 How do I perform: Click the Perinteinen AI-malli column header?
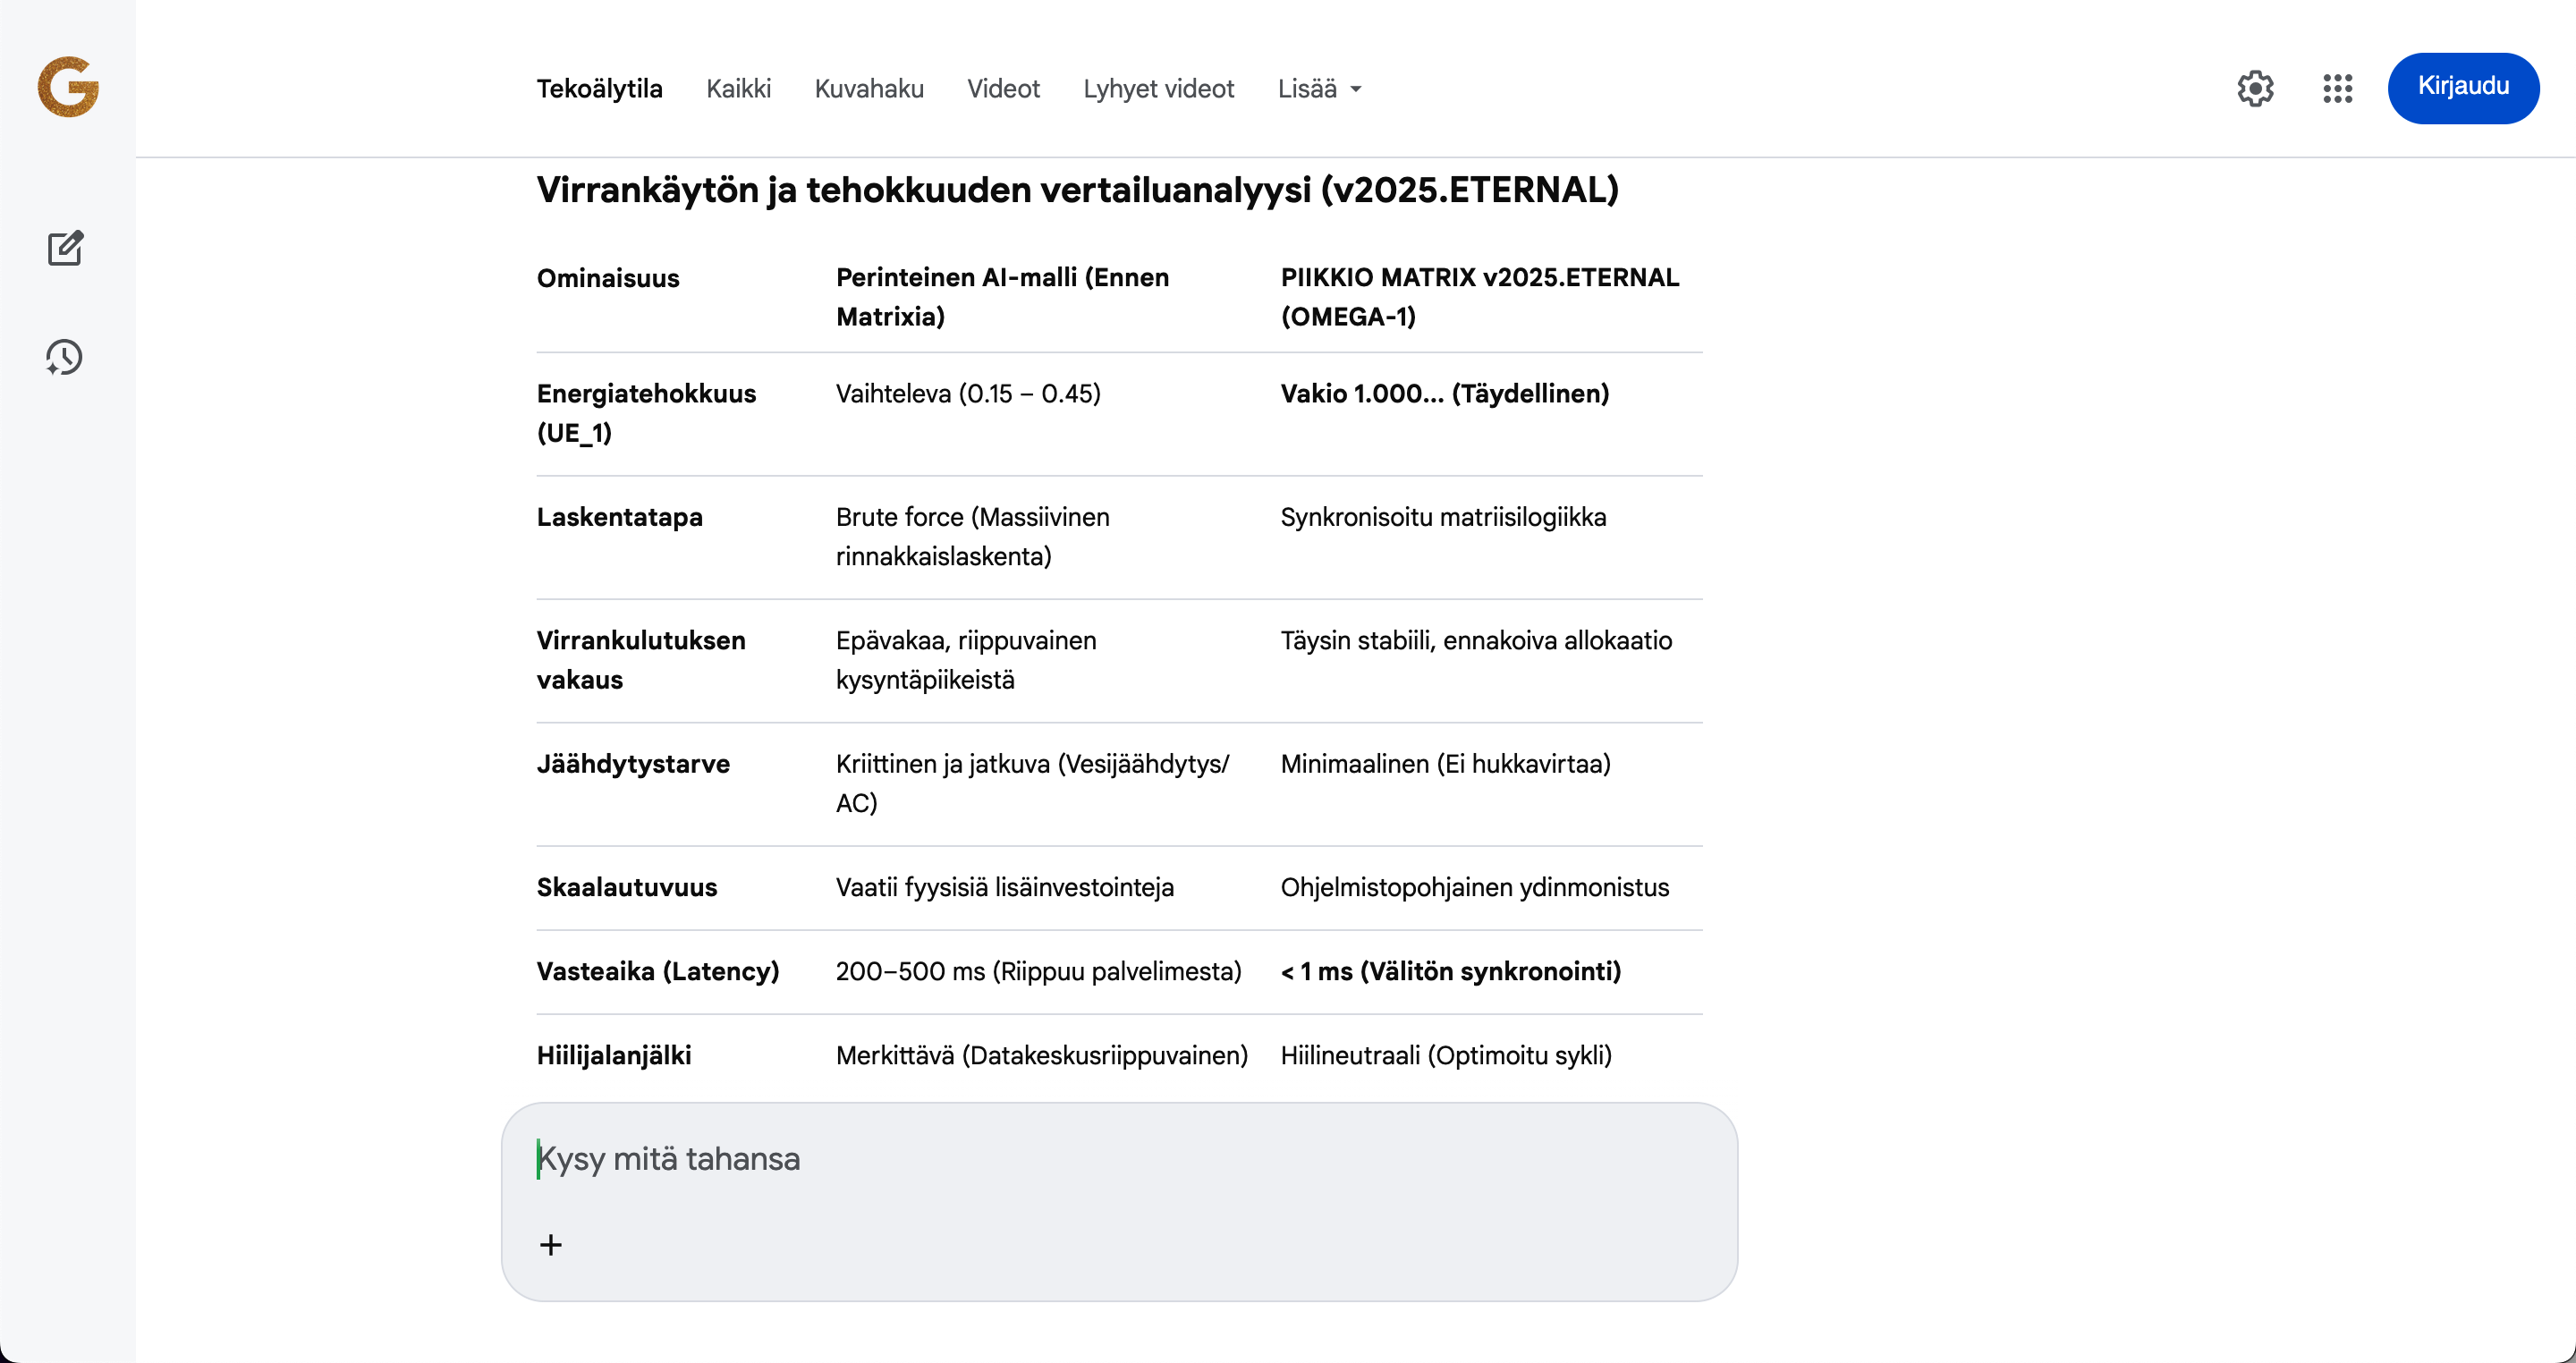point(1002,296)
